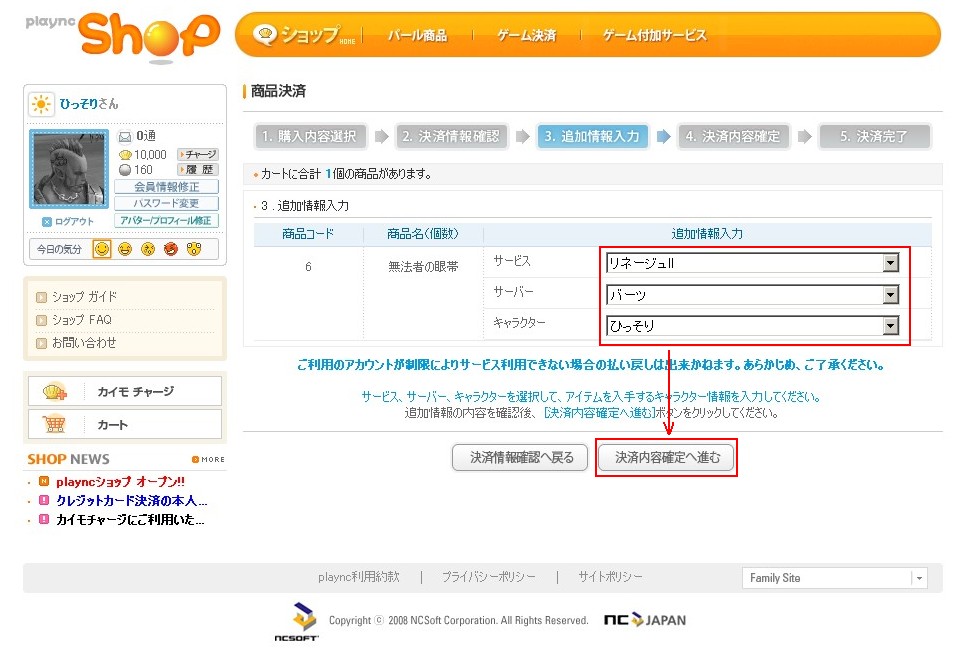Click step 5. 決済完了
The image size is (958, 655).
click(874, 136)
